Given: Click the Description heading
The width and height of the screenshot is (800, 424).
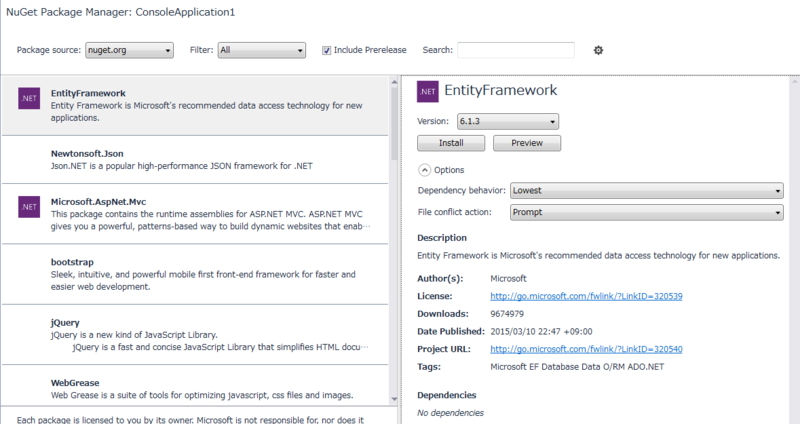Looking at the screenshot, I should coord(442,238).
